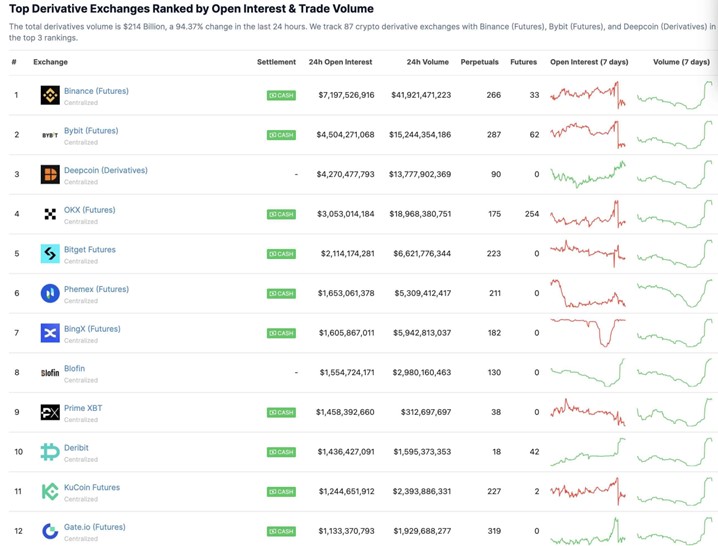Click the CASH settlement badge for Binance

click(x=281, y=96)
